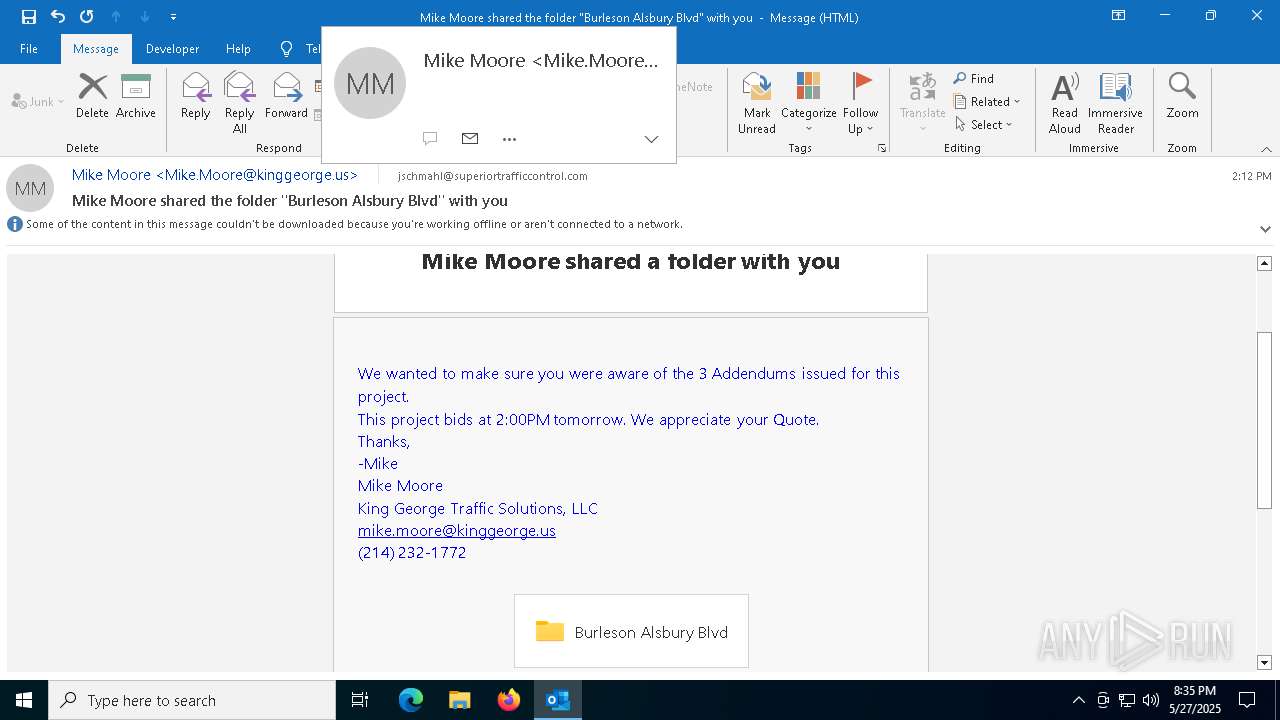Image resolution: width=1280 pixels, height=720 pixels.
Task: Expand the Tags group dialog launcher
Action: [x=882, y=148]
